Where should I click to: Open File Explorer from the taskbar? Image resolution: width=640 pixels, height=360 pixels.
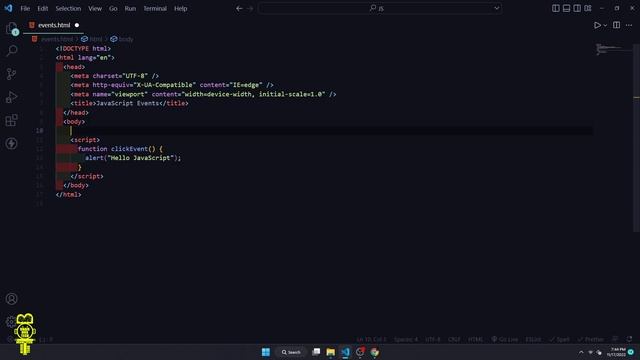point(331,352)
